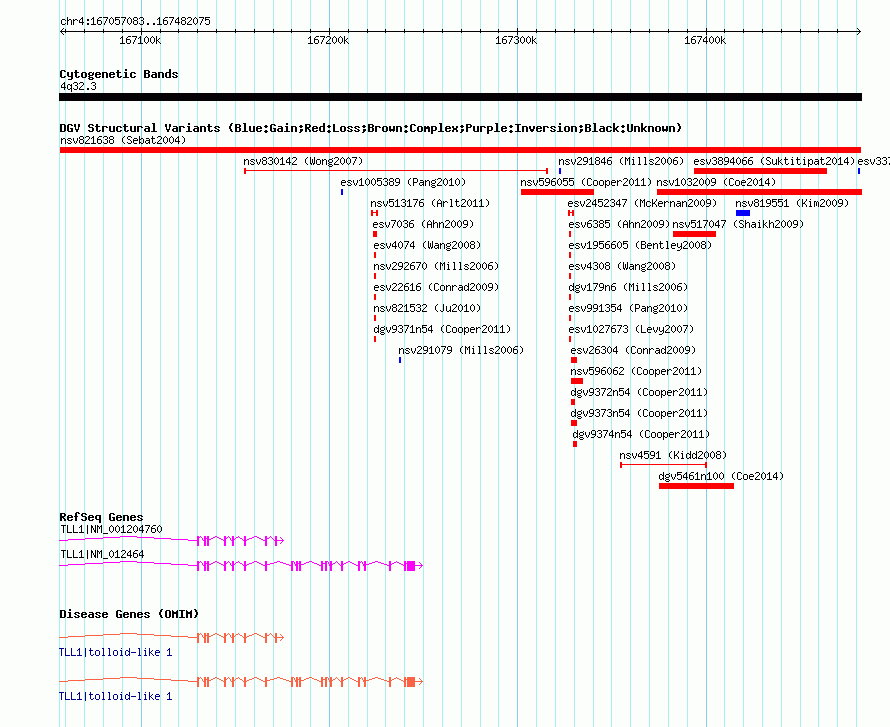Click the red span line under nsv830142
The image size is (890, 727).
pyautogui.click(x=396, y=171)
